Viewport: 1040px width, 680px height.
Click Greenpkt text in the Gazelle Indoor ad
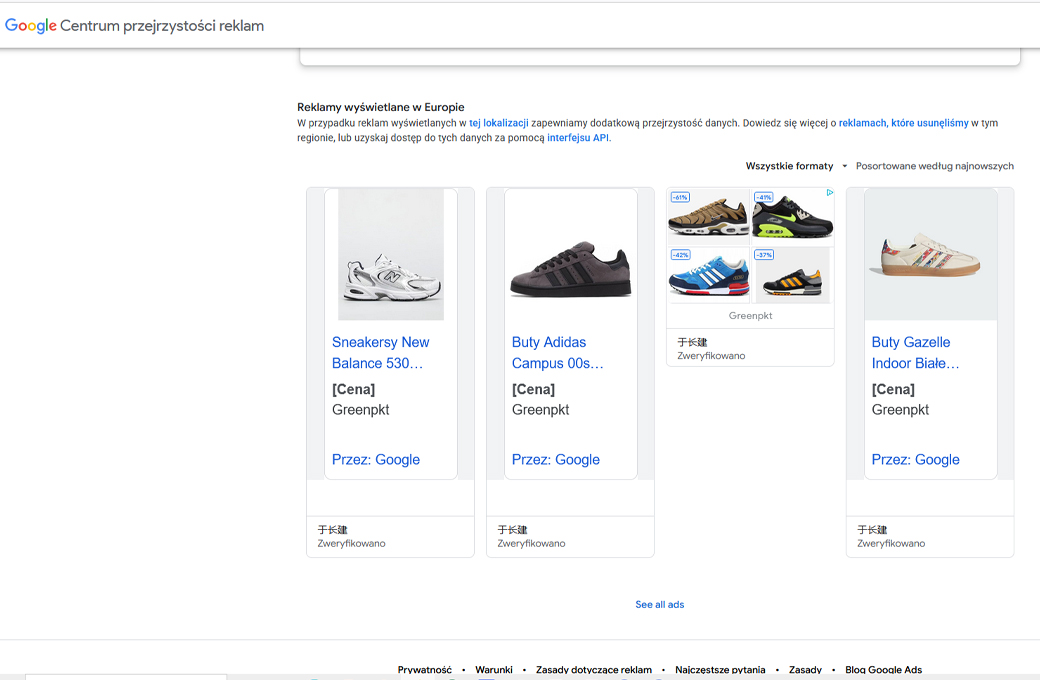[900, 410]
